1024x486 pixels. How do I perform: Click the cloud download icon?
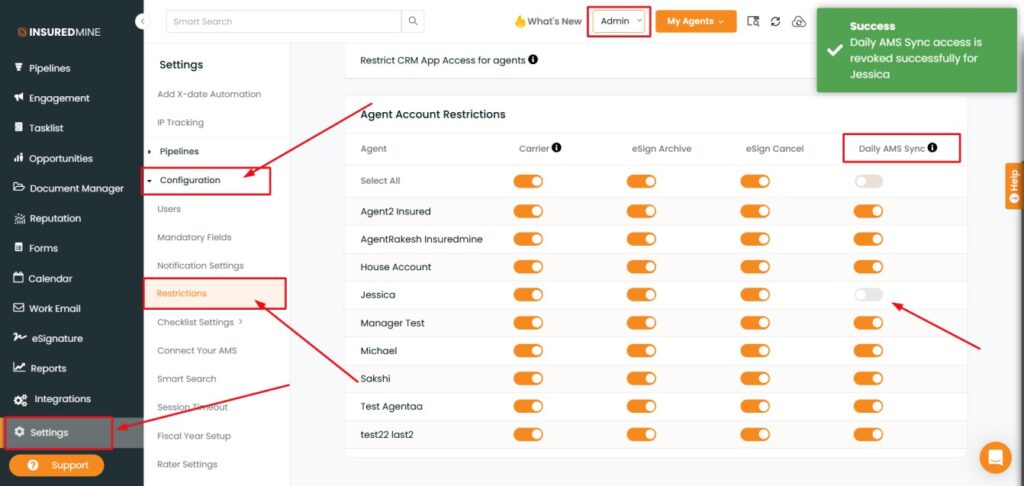click(x=798, y=21)
